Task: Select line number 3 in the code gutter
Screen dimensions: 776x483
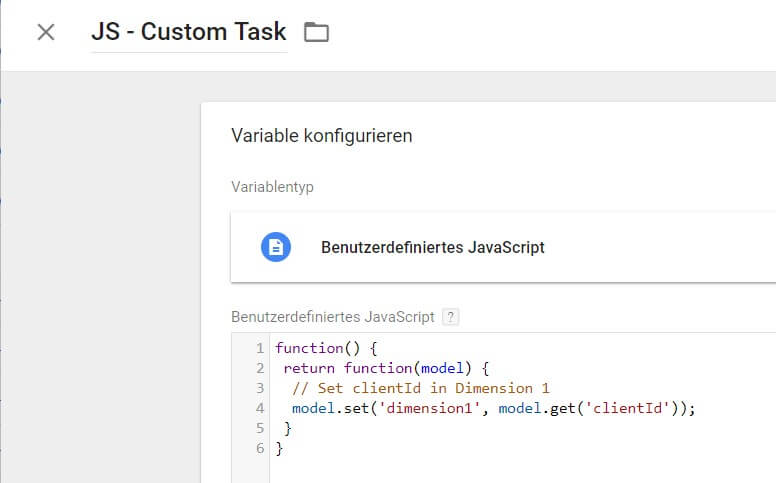Action: (x=260, y=388)
